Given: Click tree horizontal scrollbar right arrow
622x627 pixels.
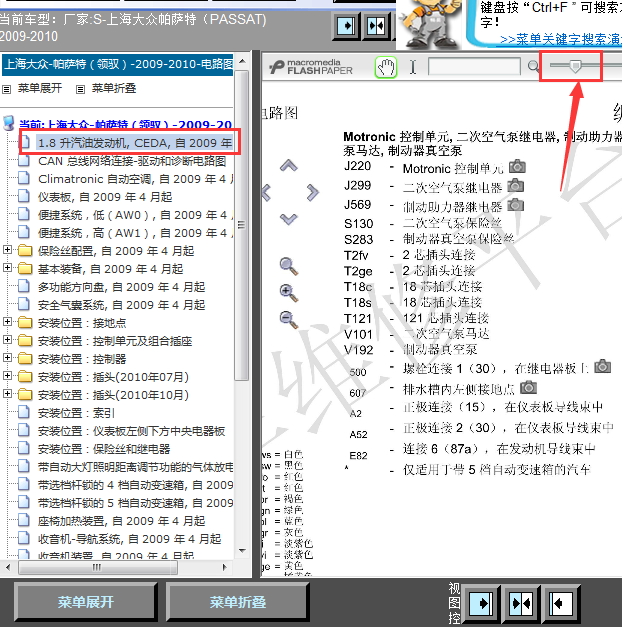Looking at the screenshot, I should pos(224,567).
